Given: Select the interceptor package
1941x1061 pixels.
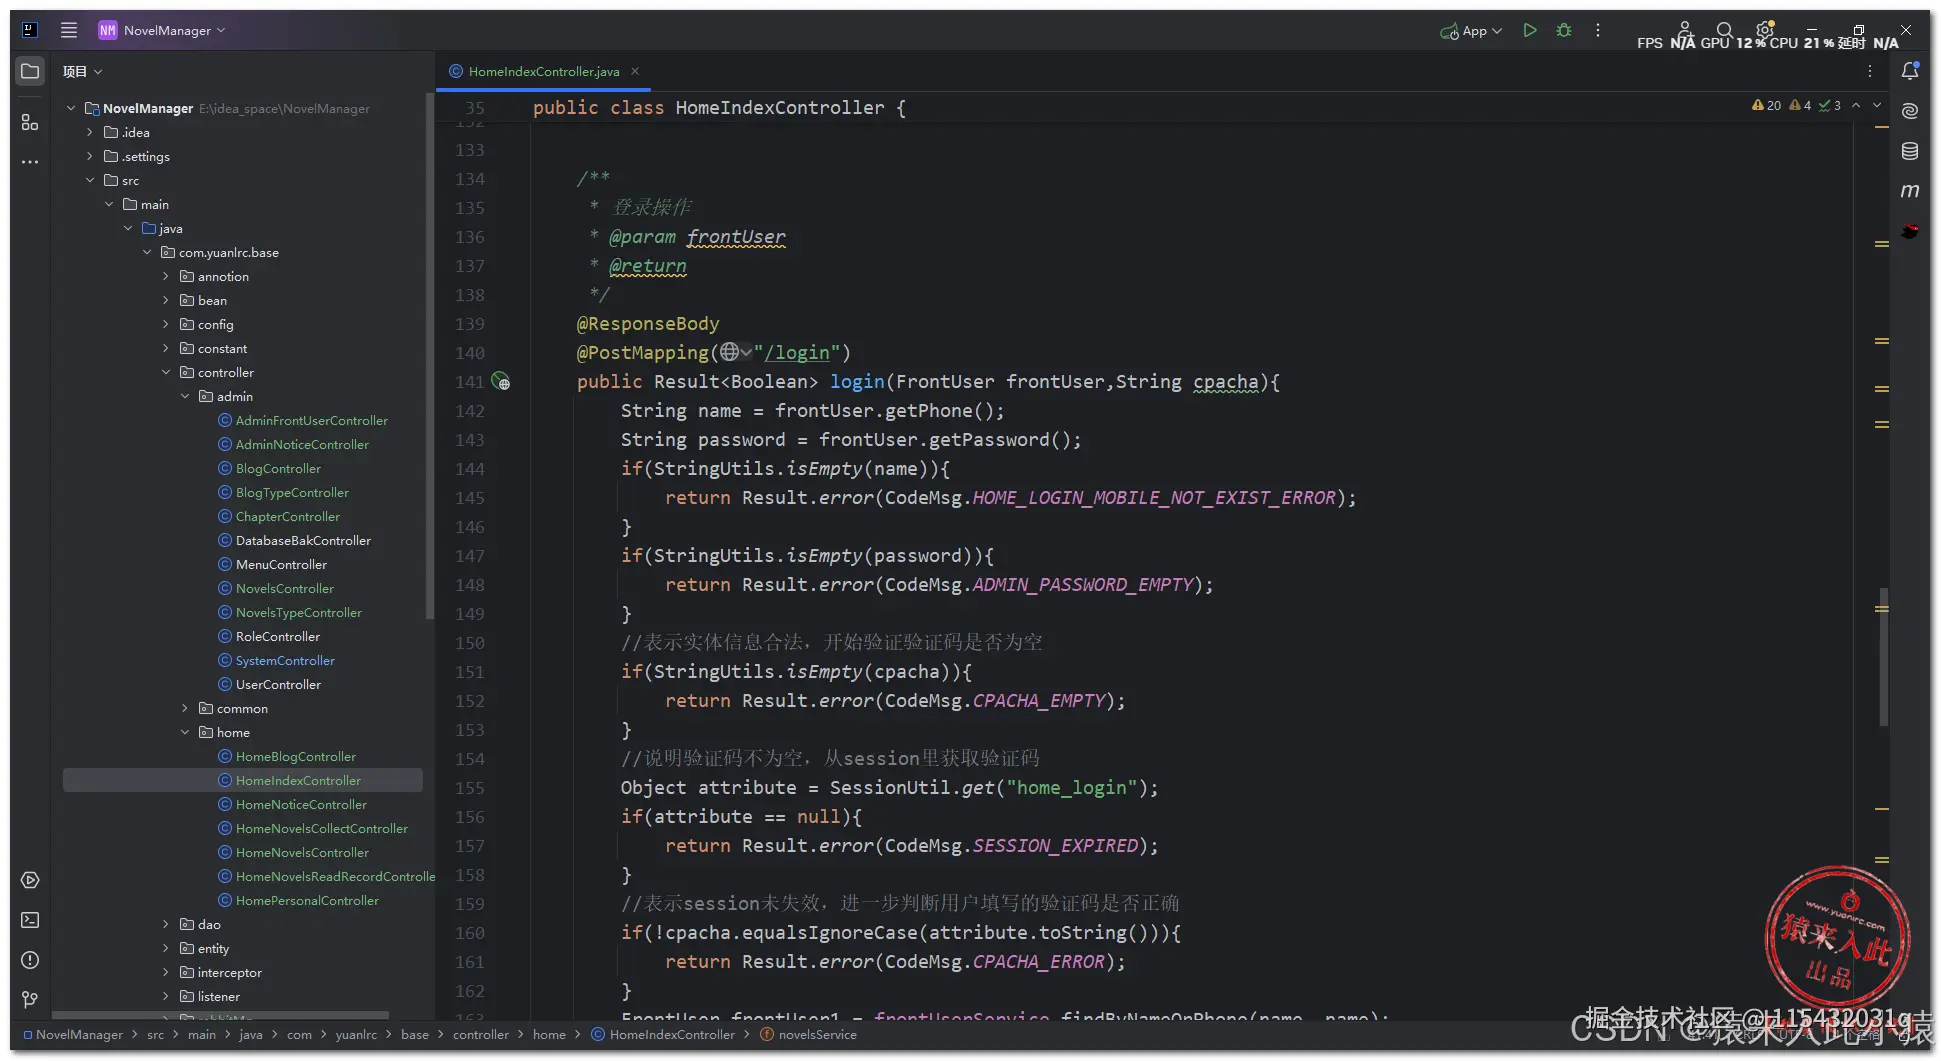Looking at the screenshot, I should pos(229,972).
